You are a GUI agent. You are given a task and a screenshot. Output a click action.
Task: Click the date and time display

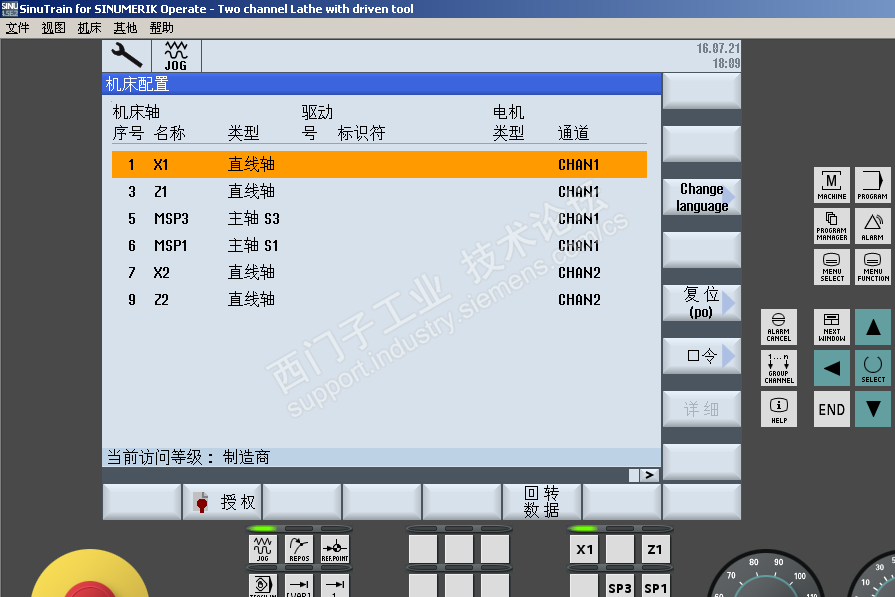(718, 55)
